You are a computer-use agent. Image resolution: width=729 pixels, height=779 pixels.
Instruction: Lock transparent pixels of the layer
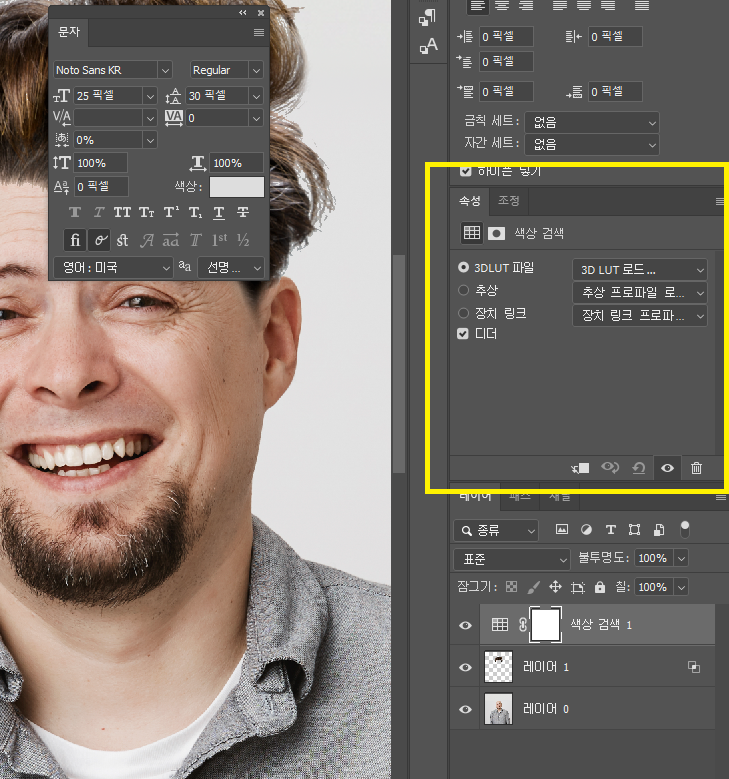point(511,587)
